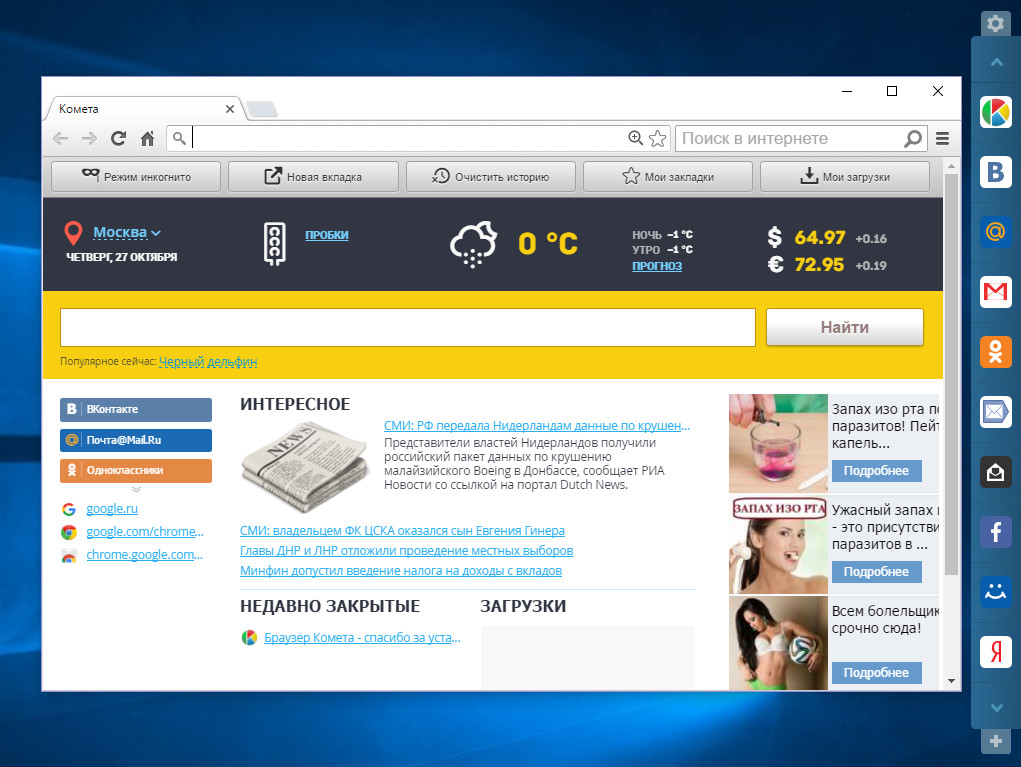The image size is (1021, 767).
Task: Open Mail.Ru @ icon in sidebar
Action: (x=996, y=232)
